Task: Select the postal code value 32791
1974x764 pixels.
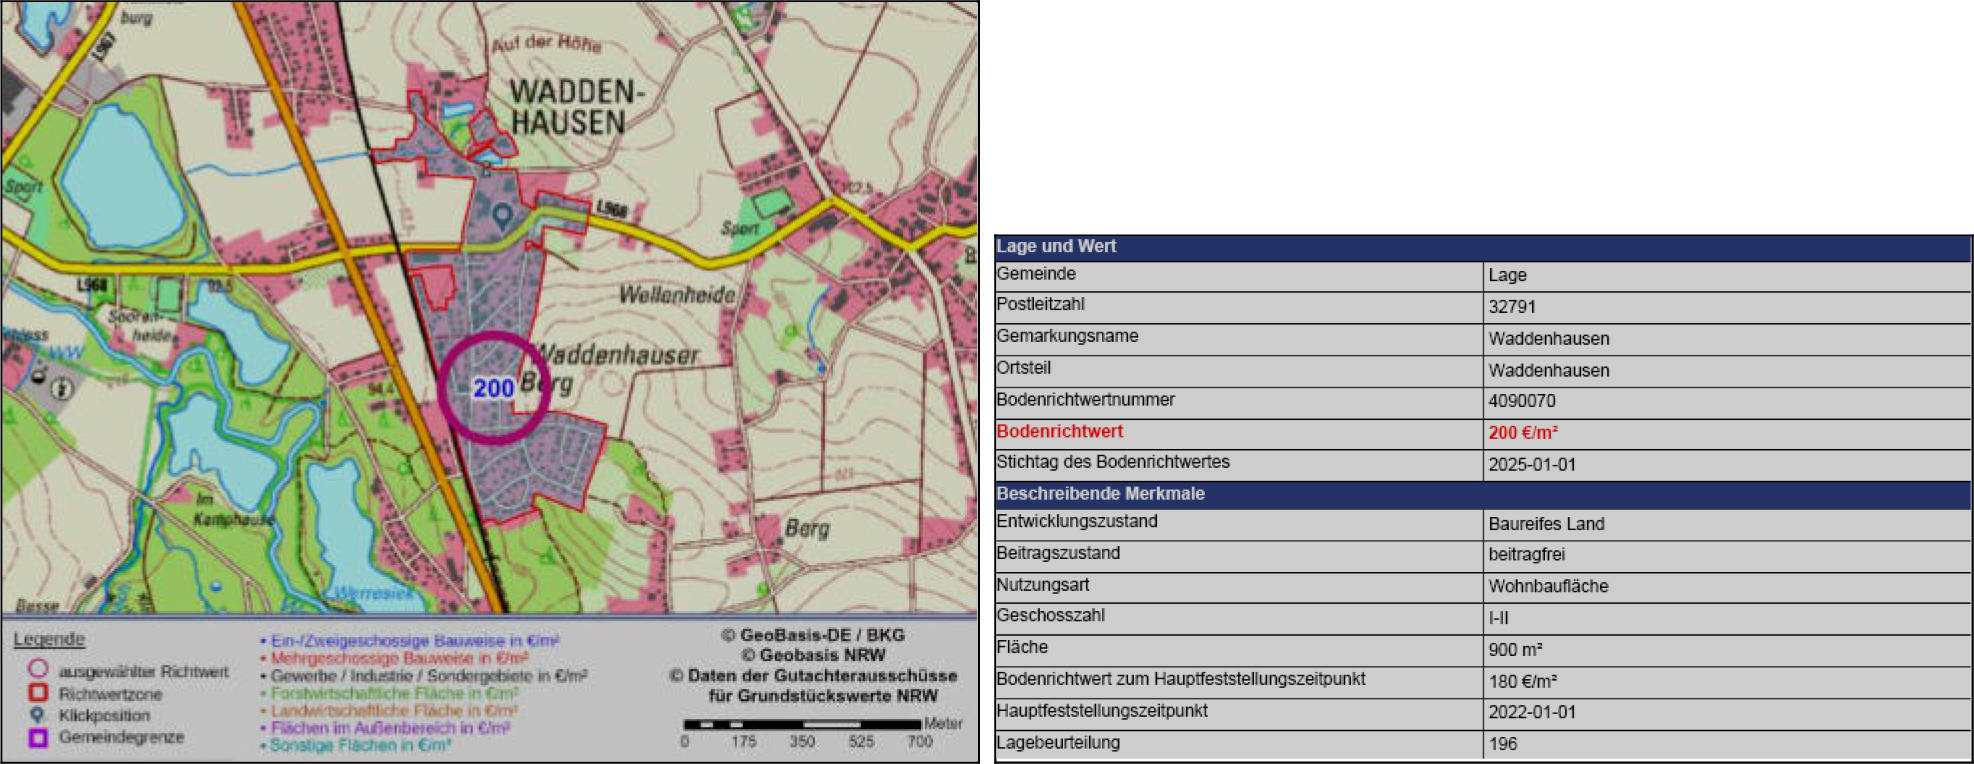Action: pyautogui.click(x=1512, y=307)
